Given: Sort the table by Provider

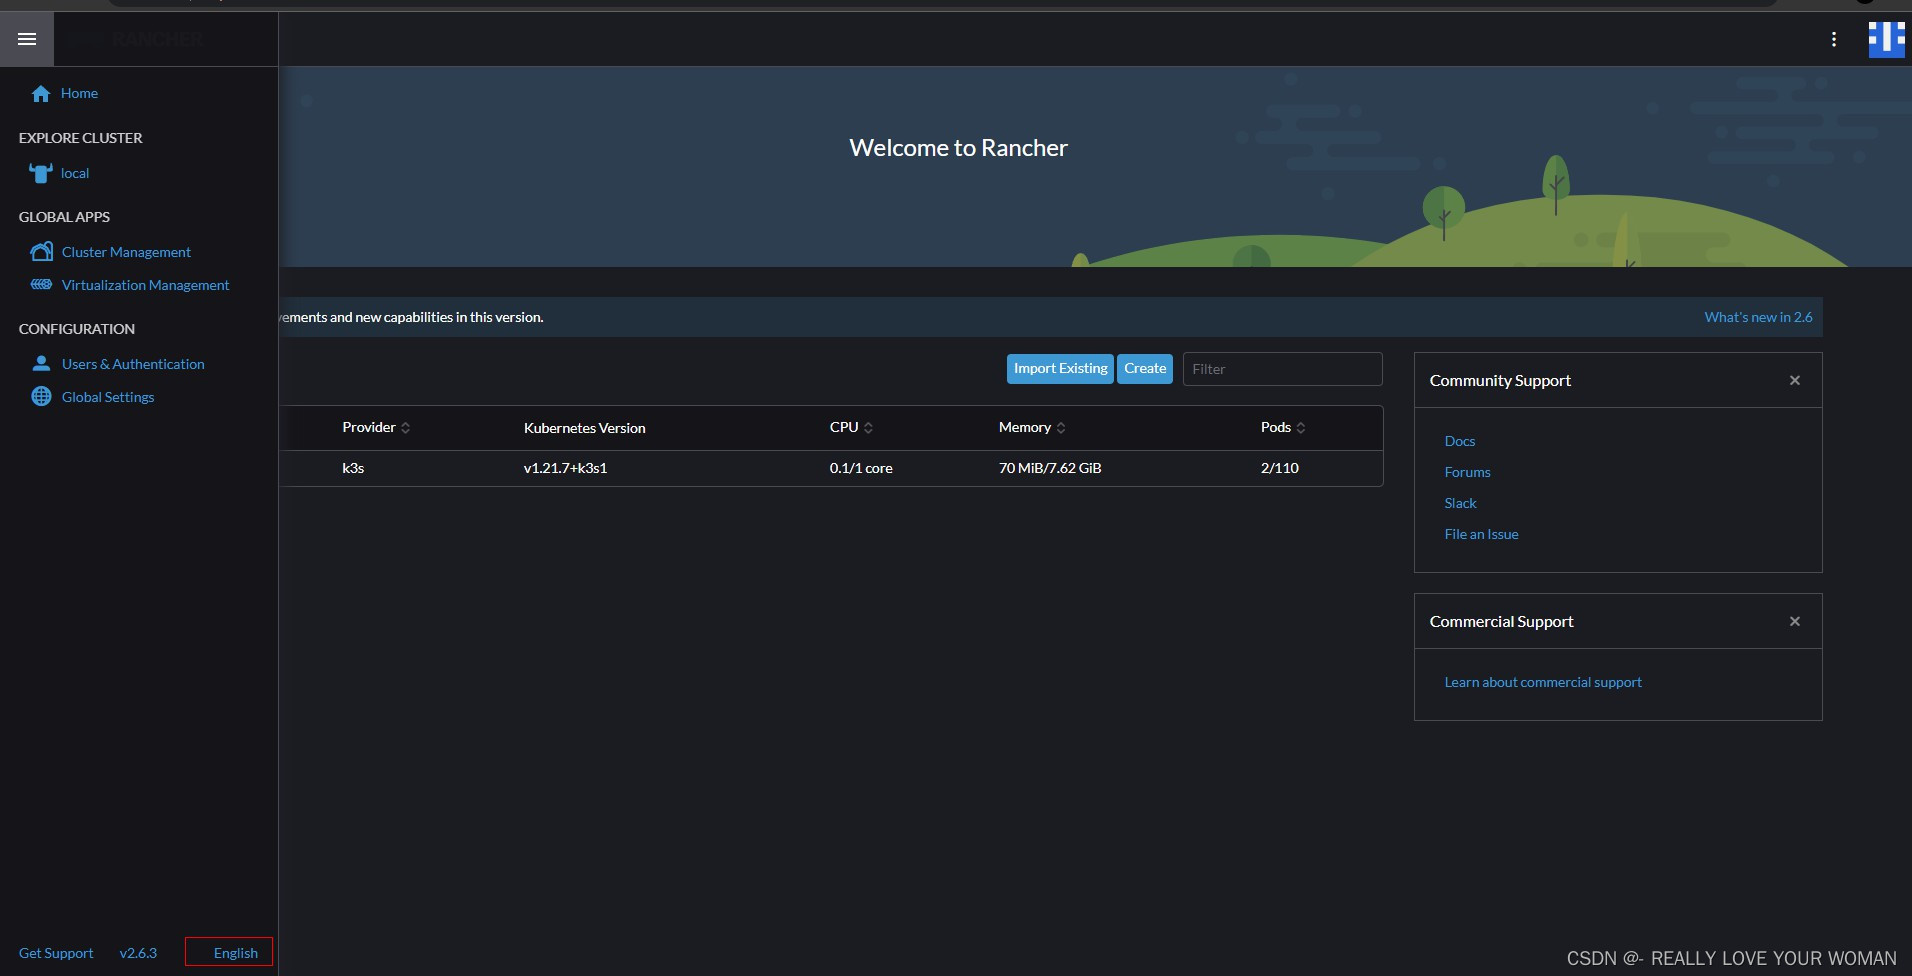Looking at the screenshot, I should (376, 427).
